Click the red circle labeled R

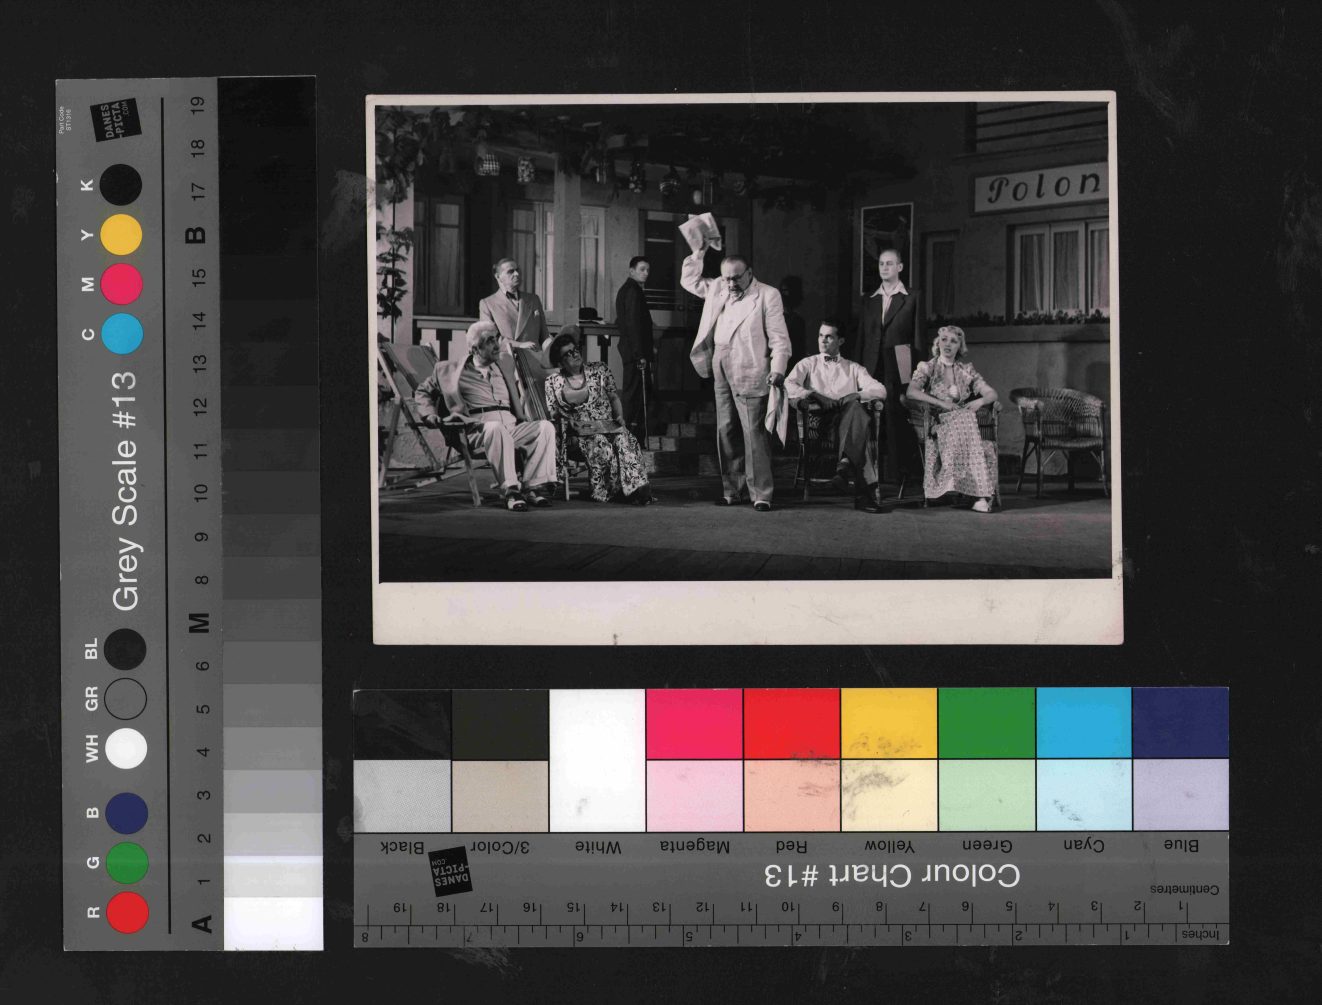click(x=127, y=912)
